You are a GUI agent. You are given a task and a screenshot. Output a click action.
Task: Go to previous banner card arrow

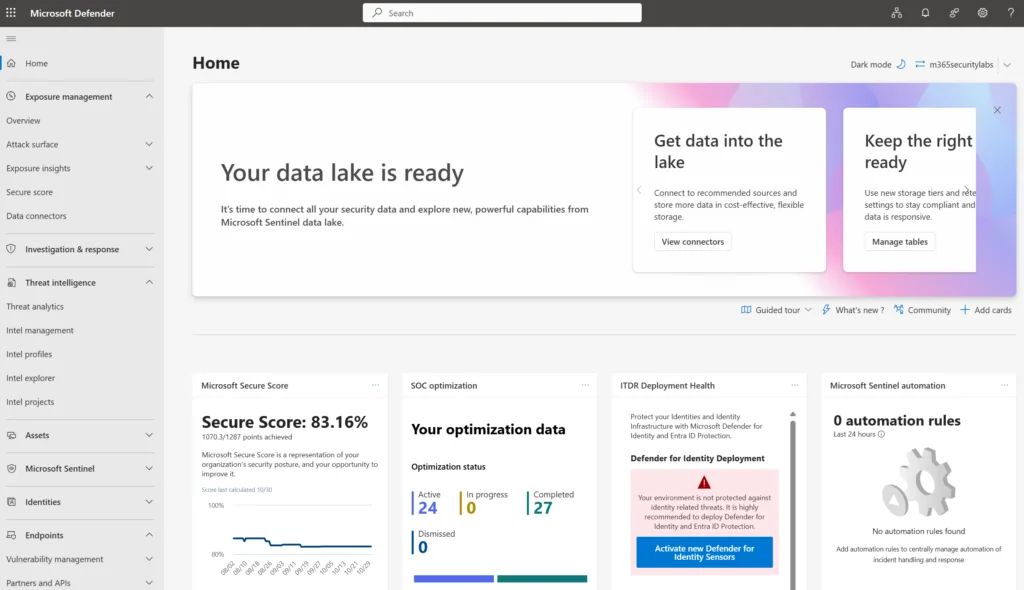coord(639,190)
